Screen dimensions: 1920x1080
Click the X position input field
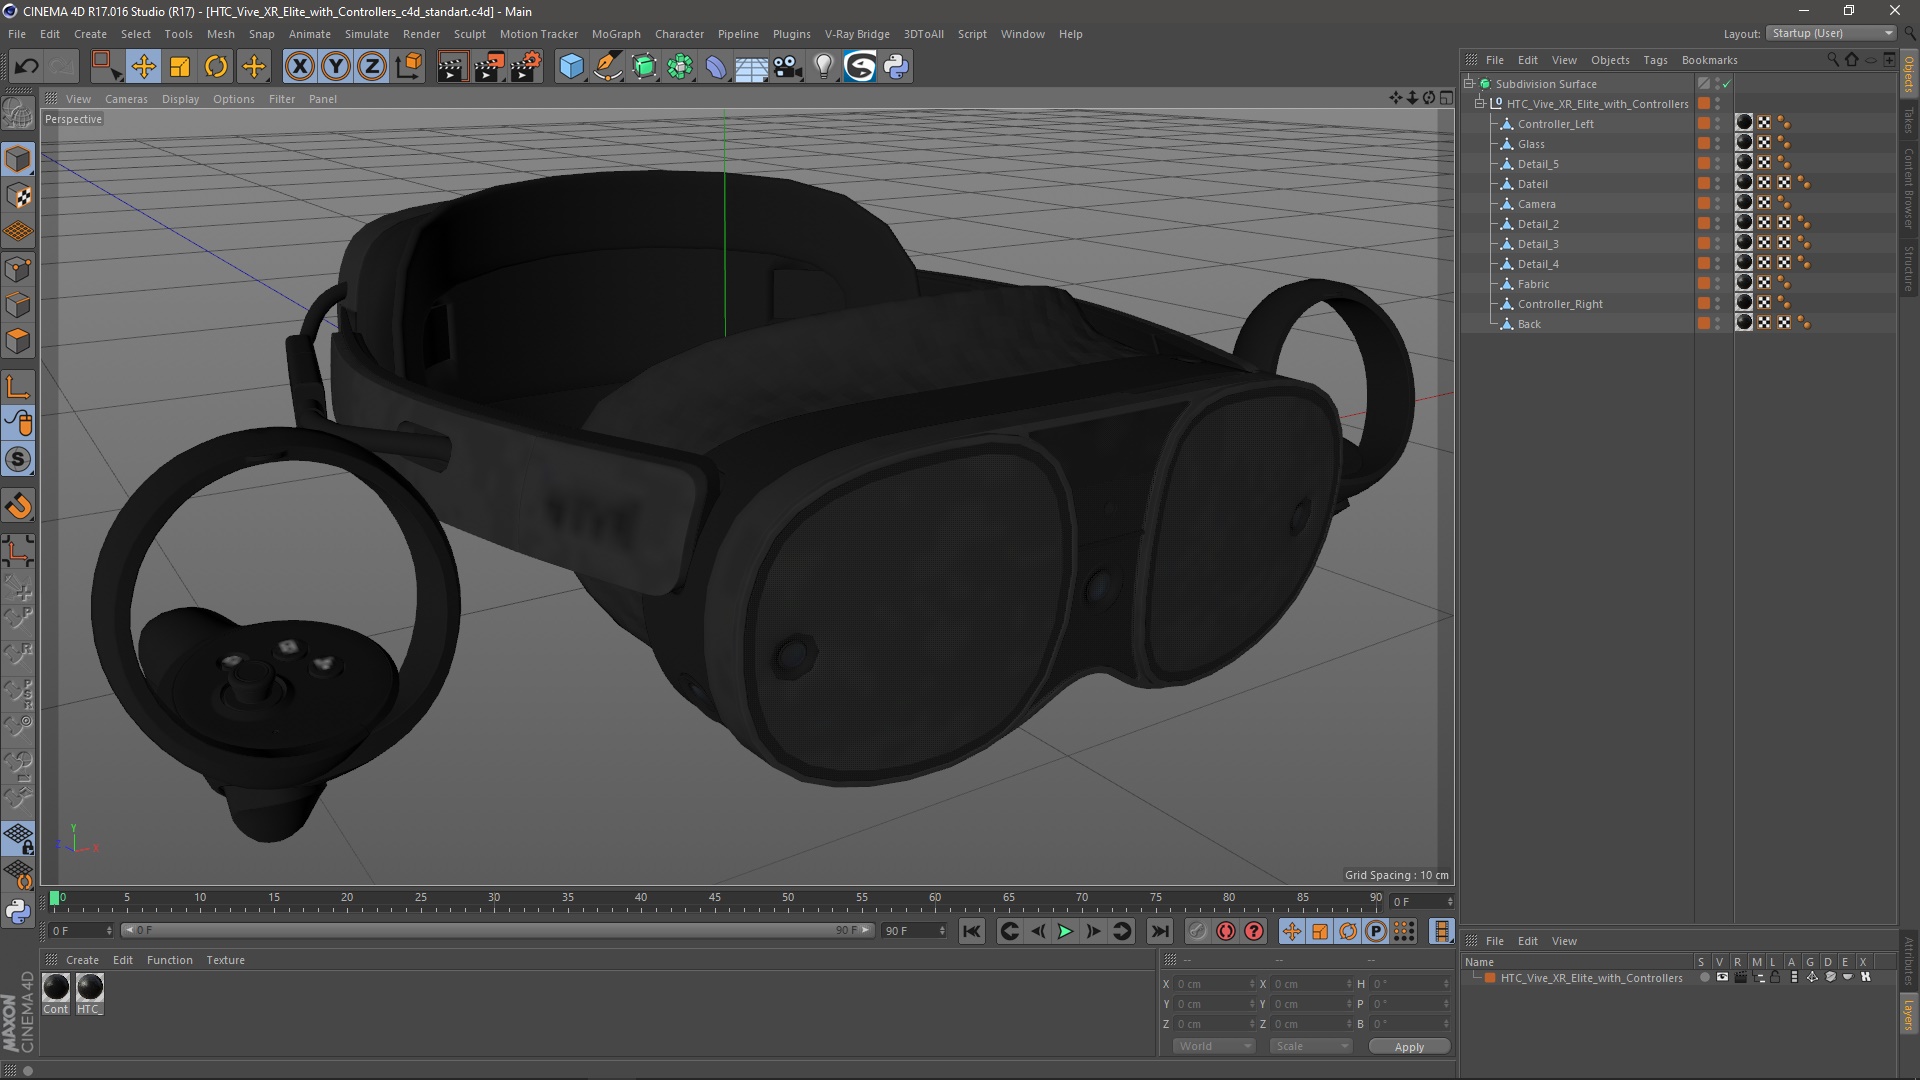point(1214,984)
